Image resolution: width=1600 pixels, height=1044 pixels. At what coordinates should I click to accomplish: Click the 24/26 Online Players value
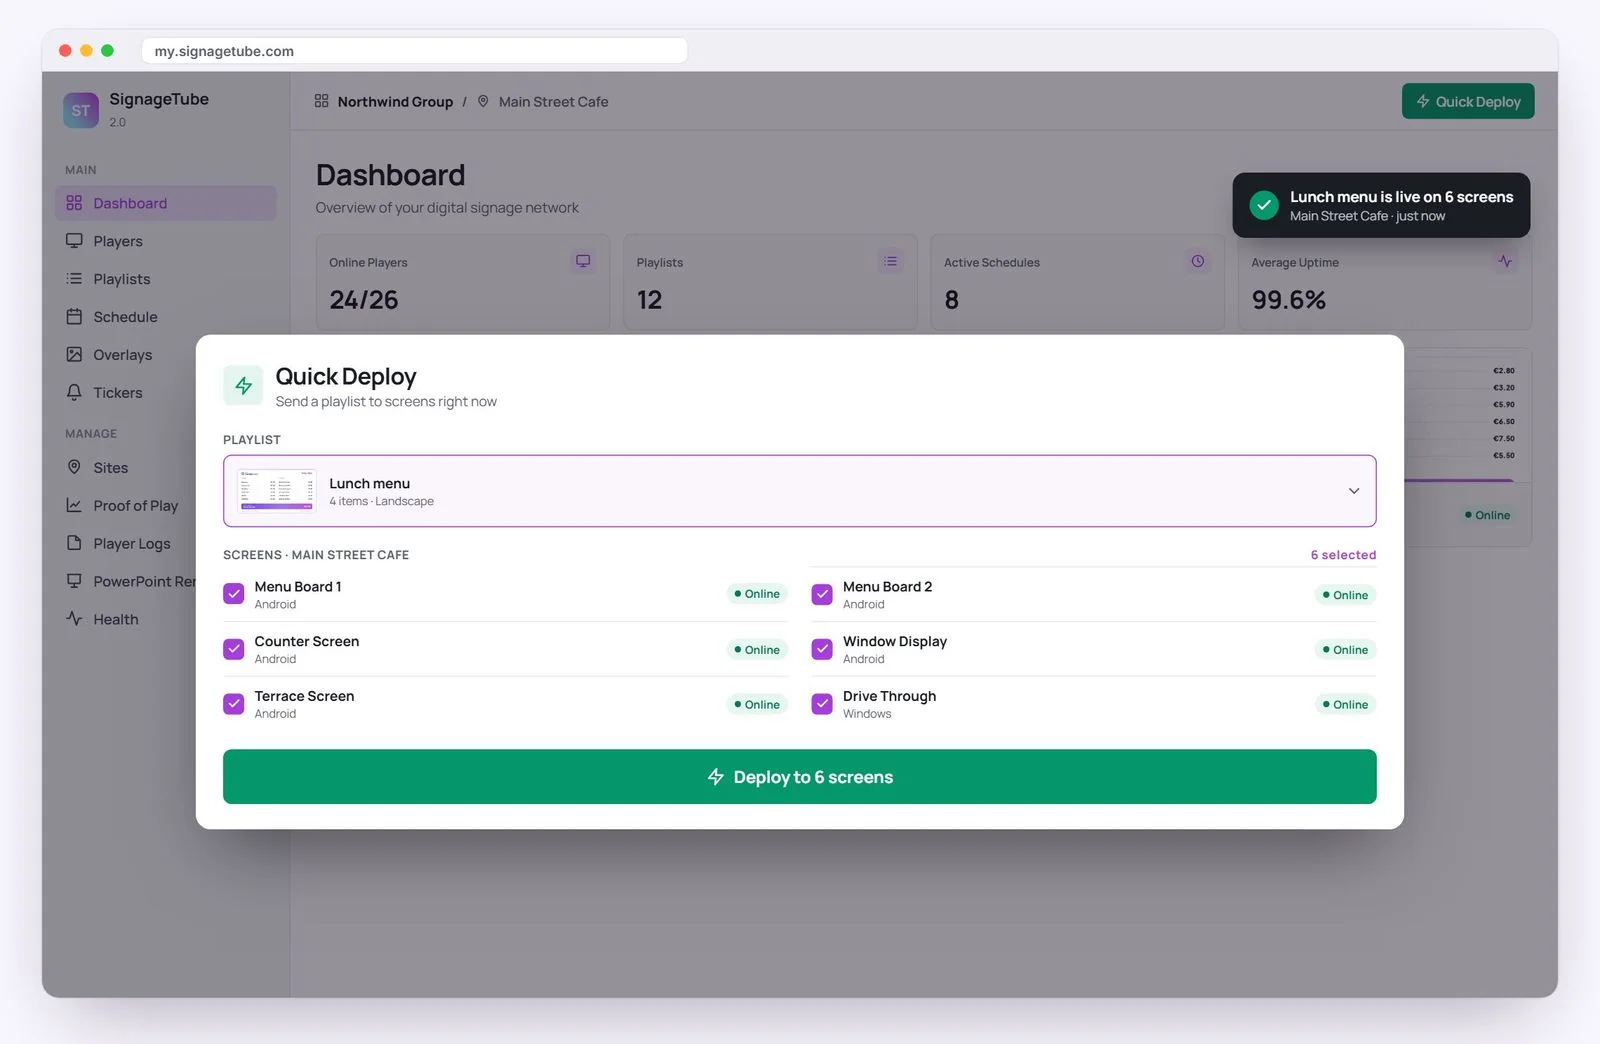[364, 300]
